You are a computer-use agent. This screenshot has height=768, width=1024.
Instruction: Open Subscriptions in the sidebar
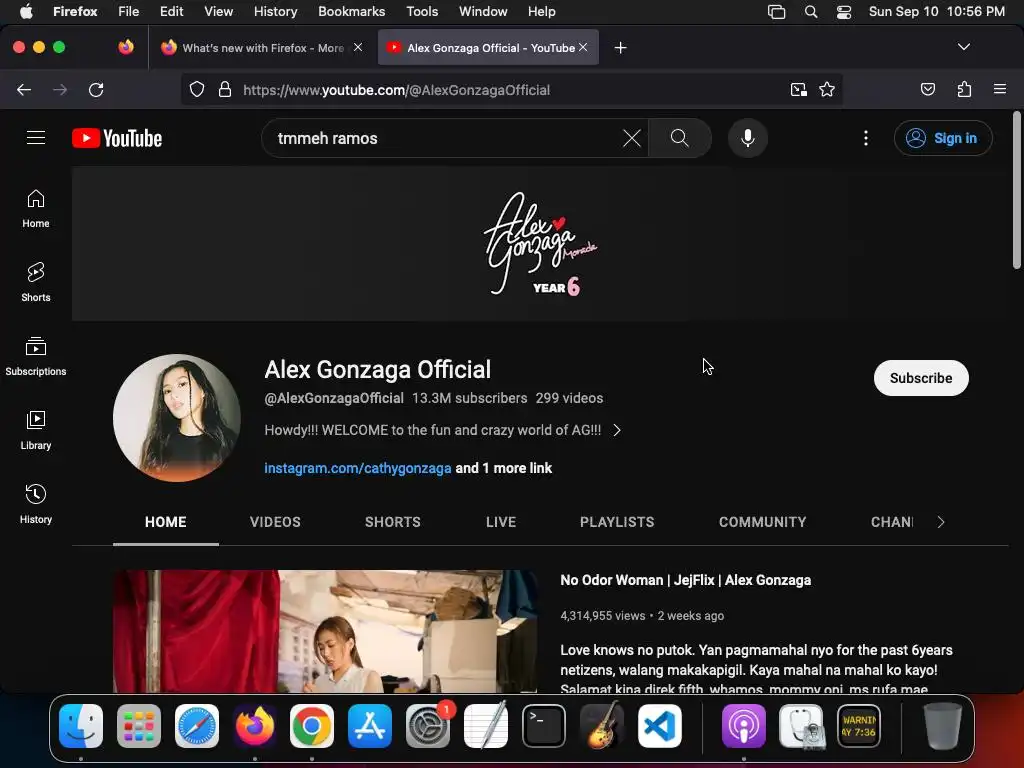coord(36,357)
